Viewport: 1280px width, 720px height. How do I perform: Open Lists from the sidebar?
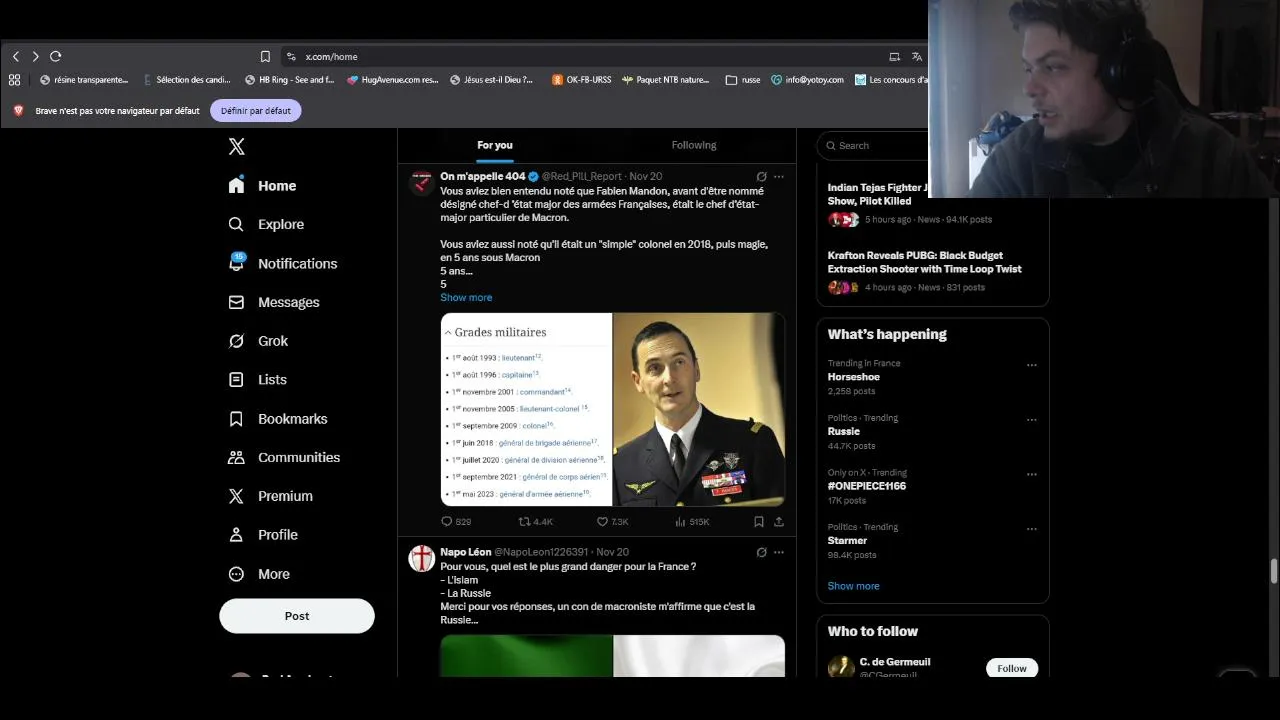[x=257, y=380]
